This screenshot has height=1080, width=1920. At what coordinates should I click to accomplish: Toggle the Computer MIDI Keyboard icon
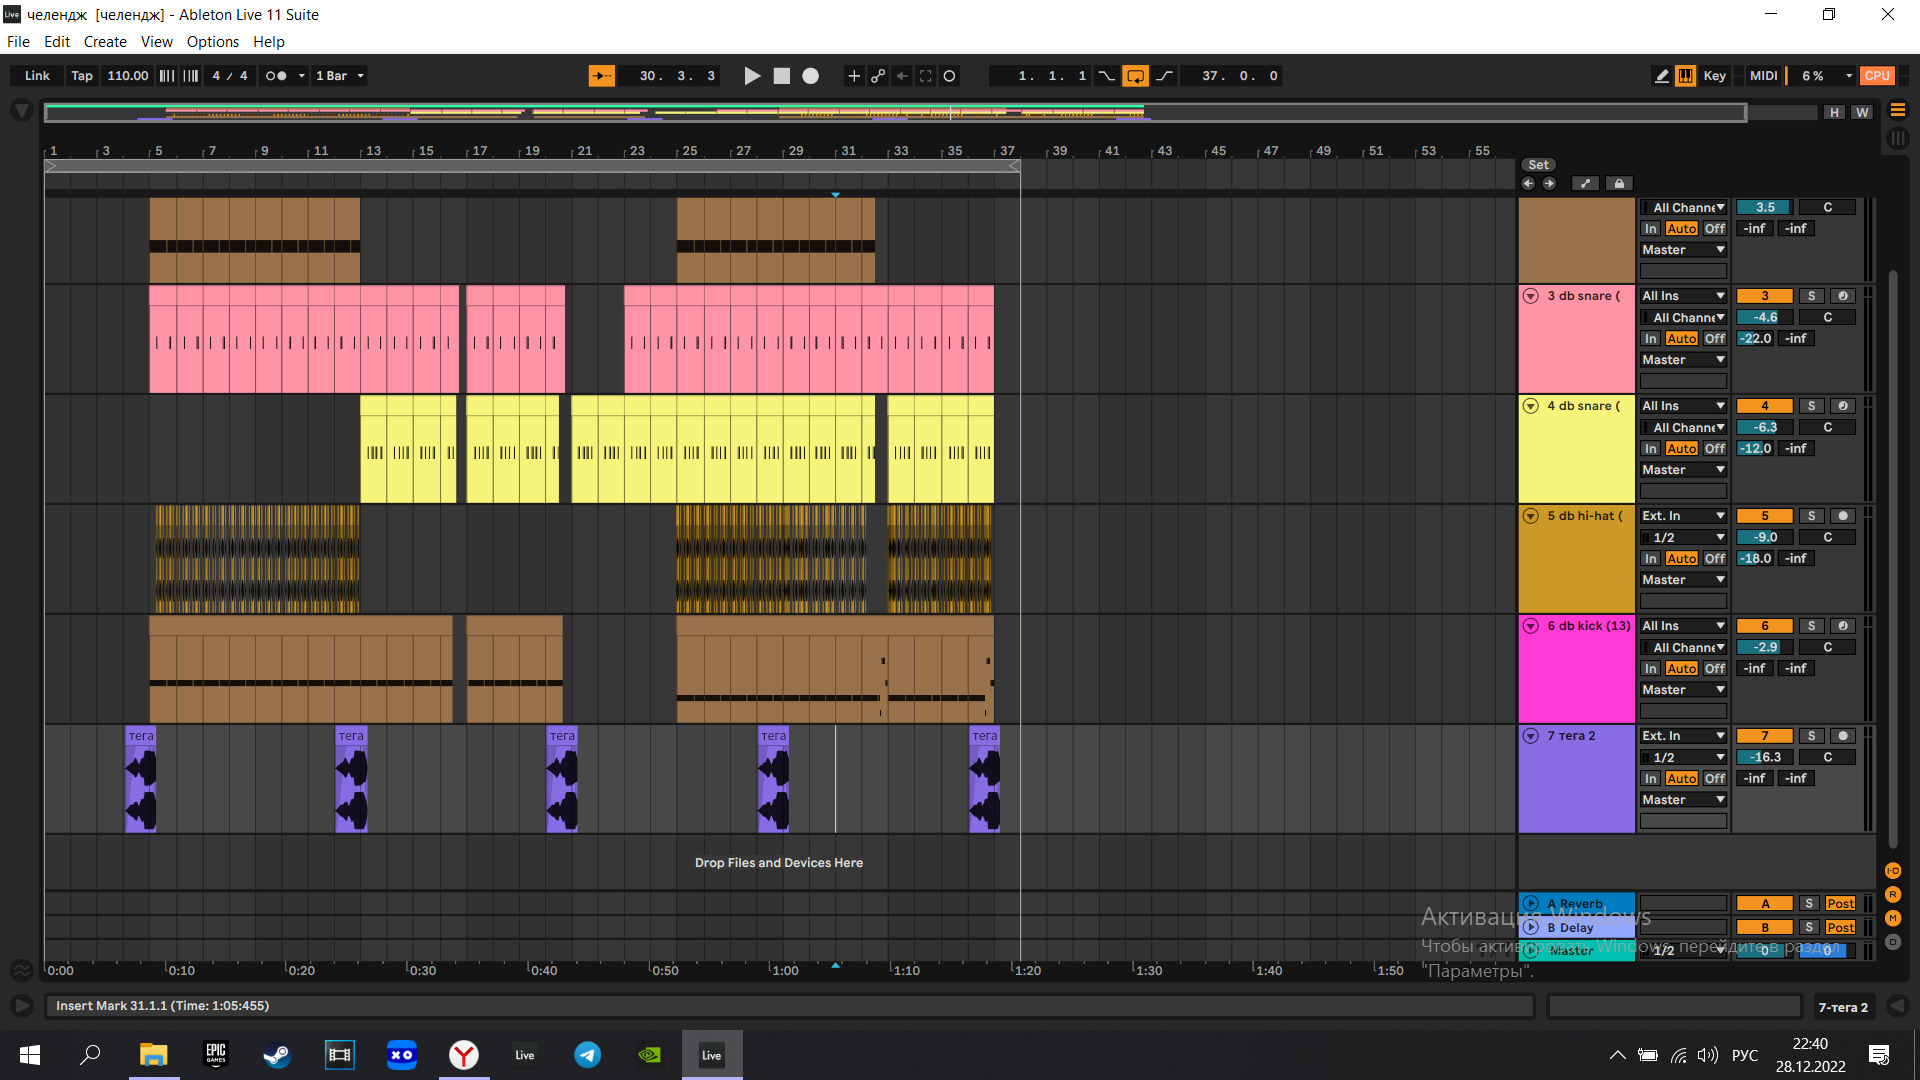pyautogui.click(x=1686, y=76)
